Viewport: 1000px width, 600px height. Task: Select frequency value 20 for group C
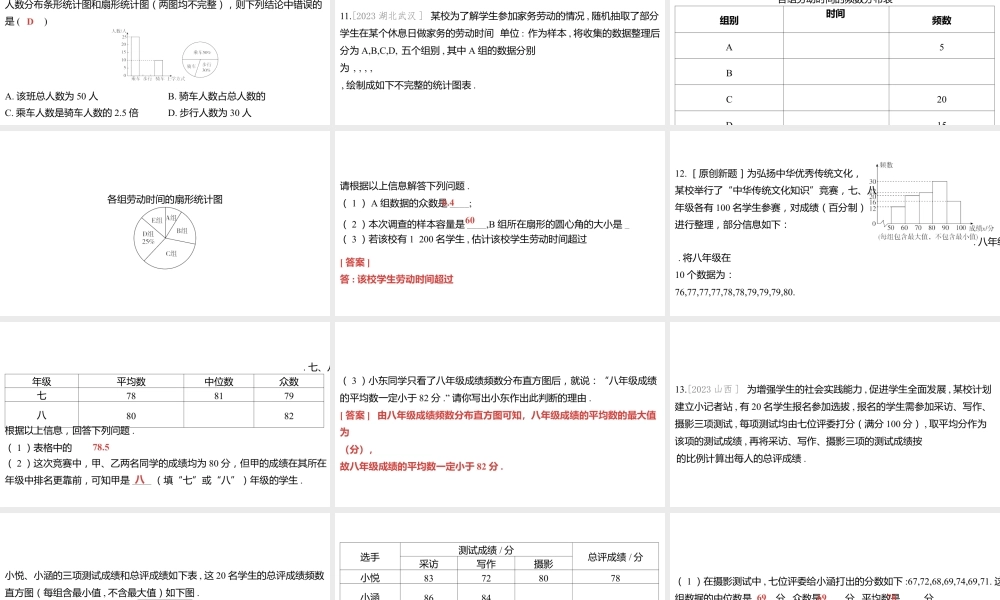click(940, 100)
